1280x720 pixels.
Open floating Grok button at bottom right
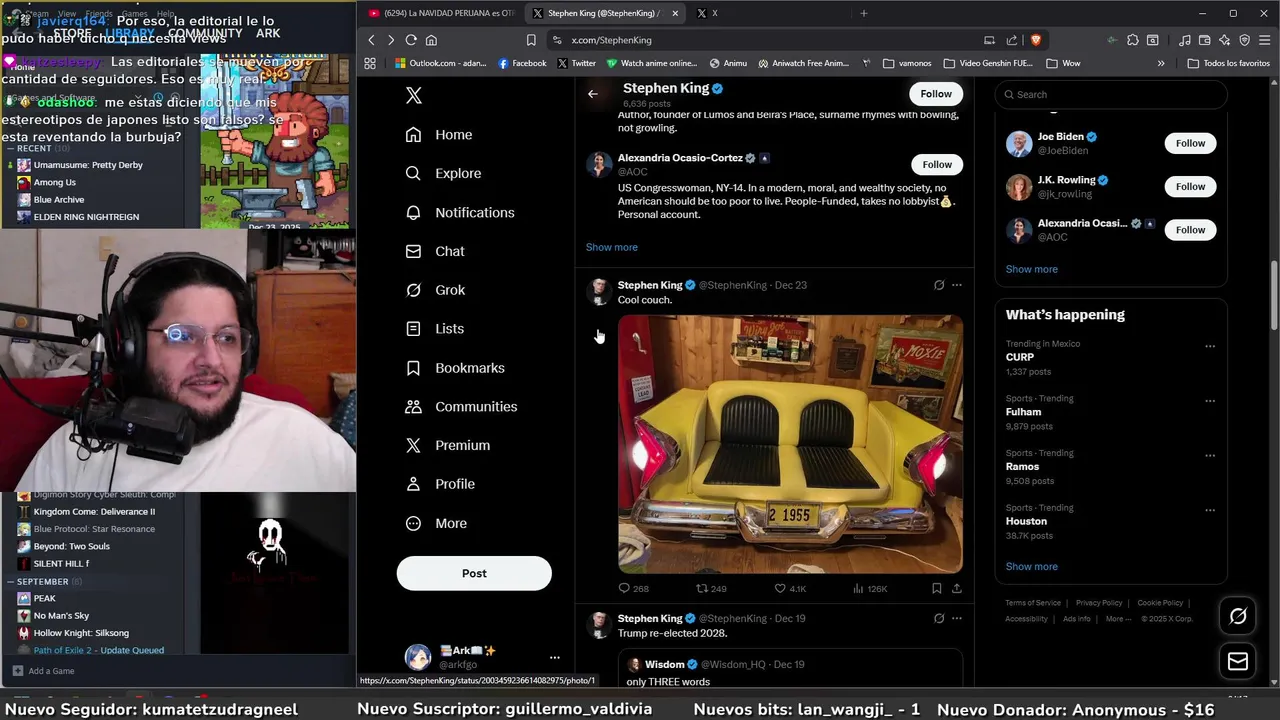(1238, 616)
